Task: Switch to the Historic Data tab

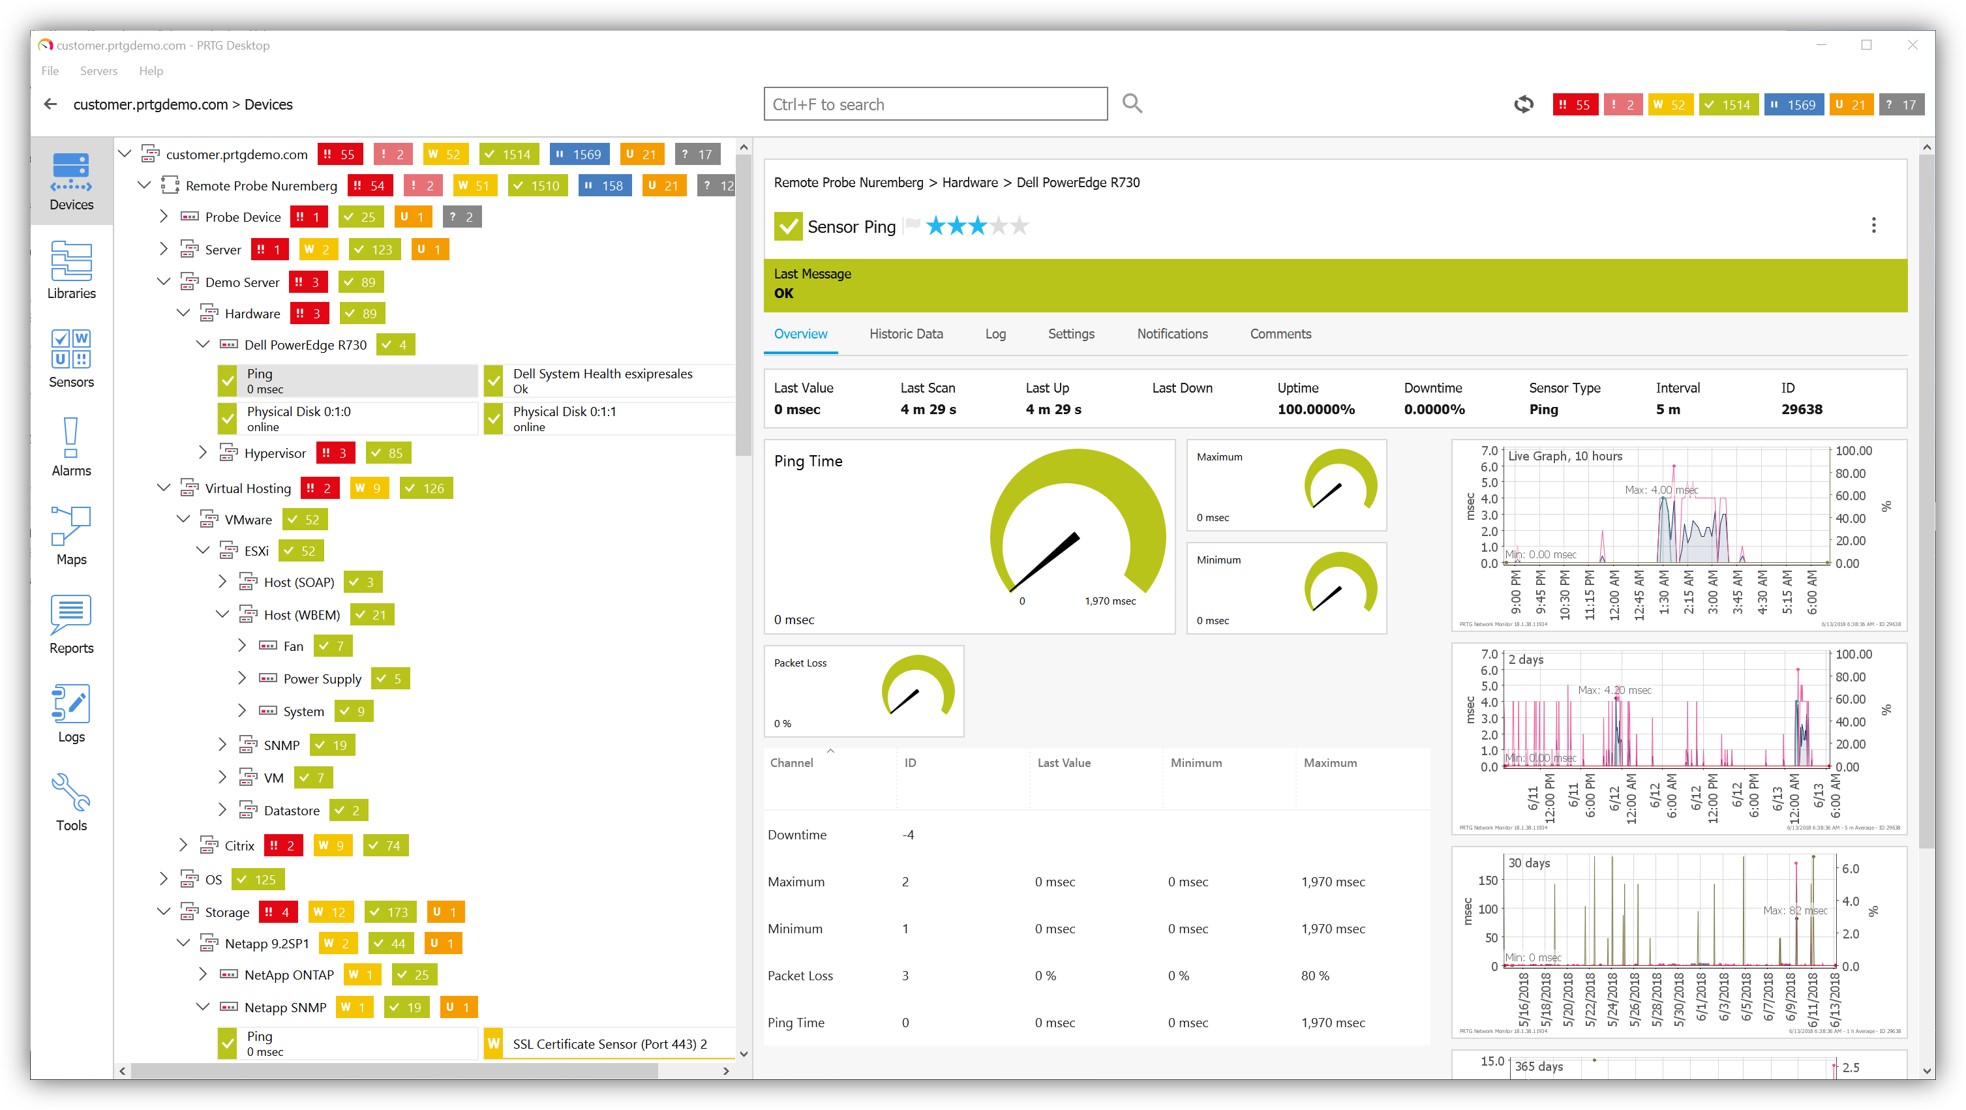Action: (x=905, y=334)
